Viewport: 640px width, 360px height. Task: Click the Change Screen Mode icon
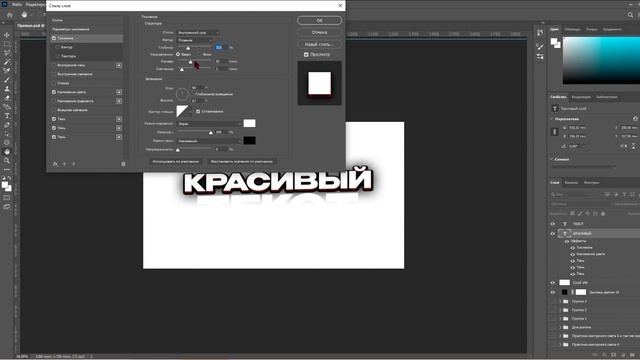(7, 207)
